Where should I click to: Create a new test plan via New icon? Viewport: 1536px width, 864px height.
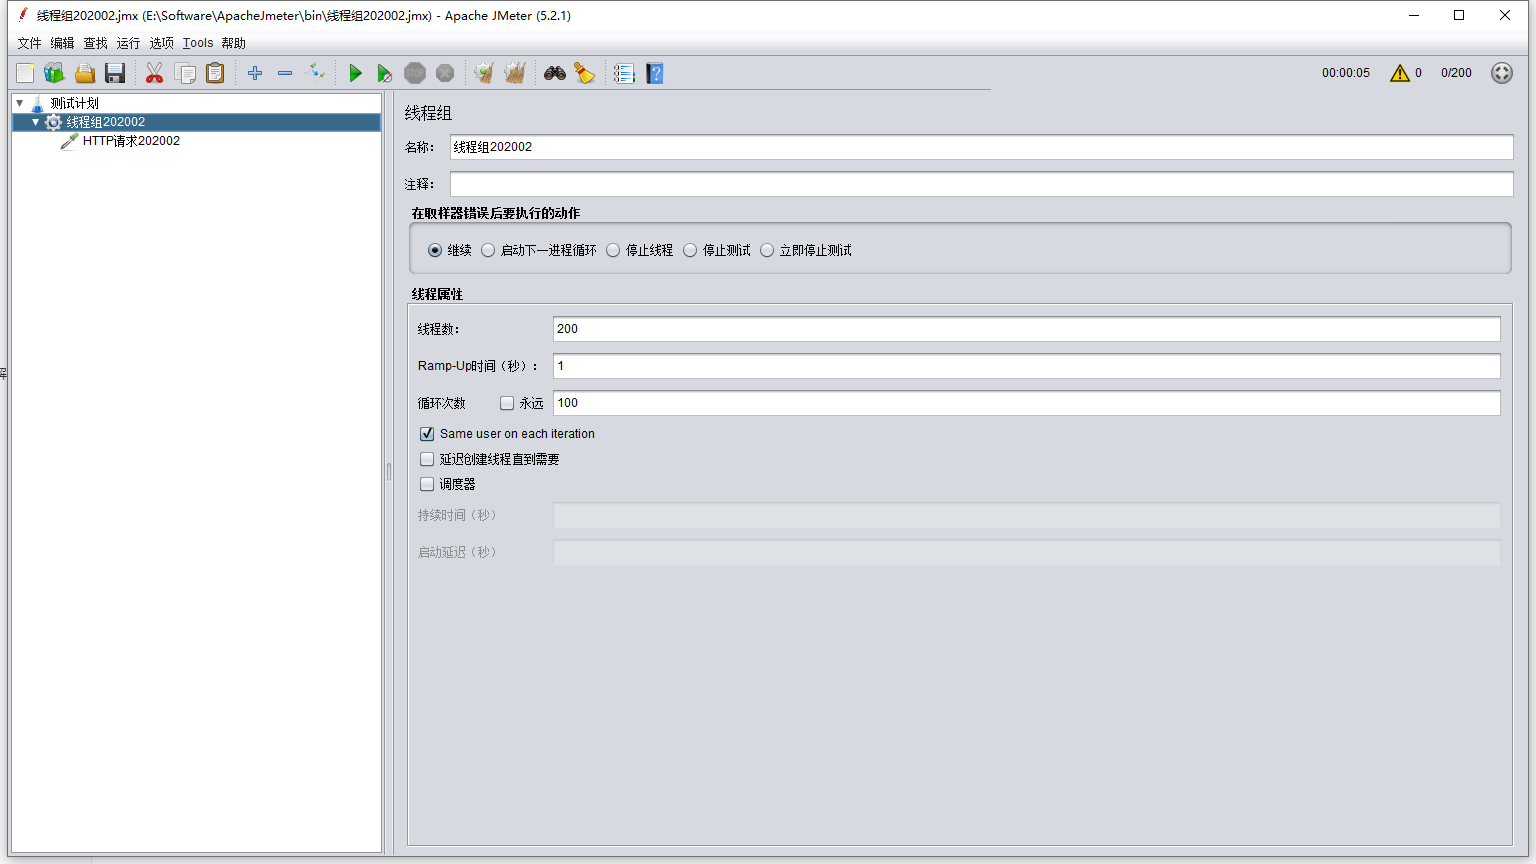pyautogui.click(x=25, y=73)
